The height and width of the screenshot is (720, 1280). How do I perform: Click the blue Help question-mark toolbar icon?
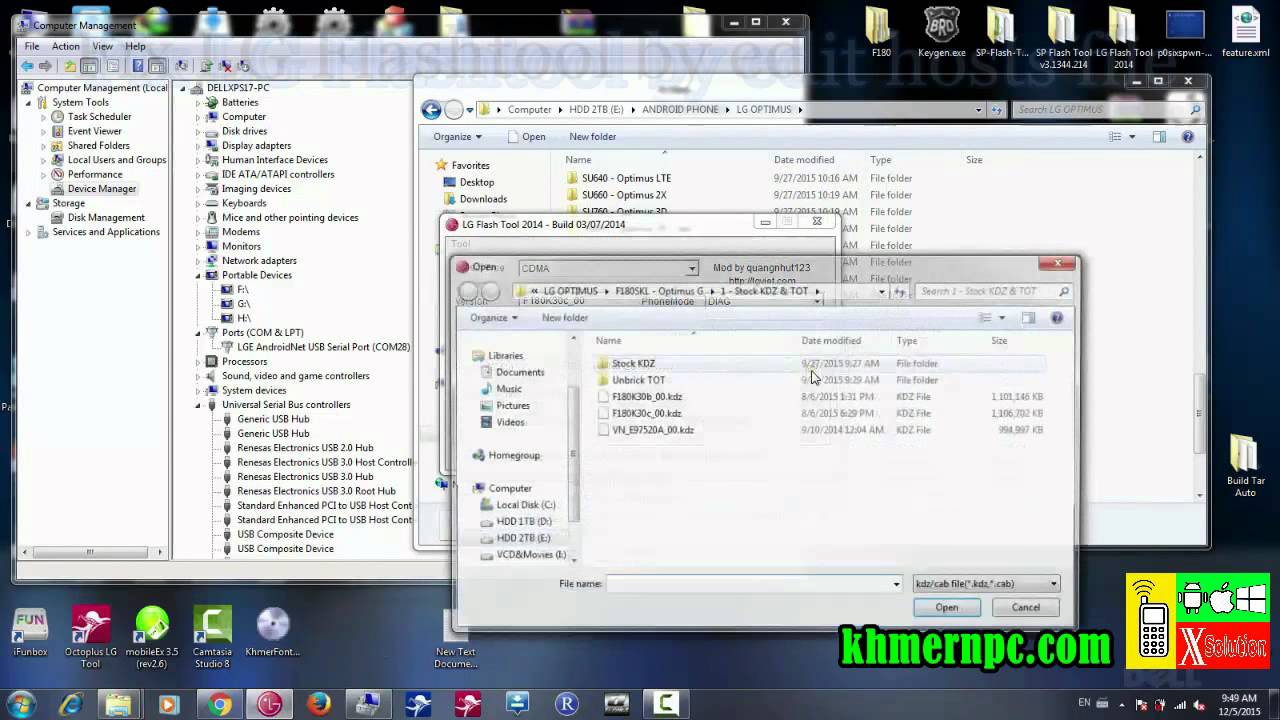click(138, 66)
